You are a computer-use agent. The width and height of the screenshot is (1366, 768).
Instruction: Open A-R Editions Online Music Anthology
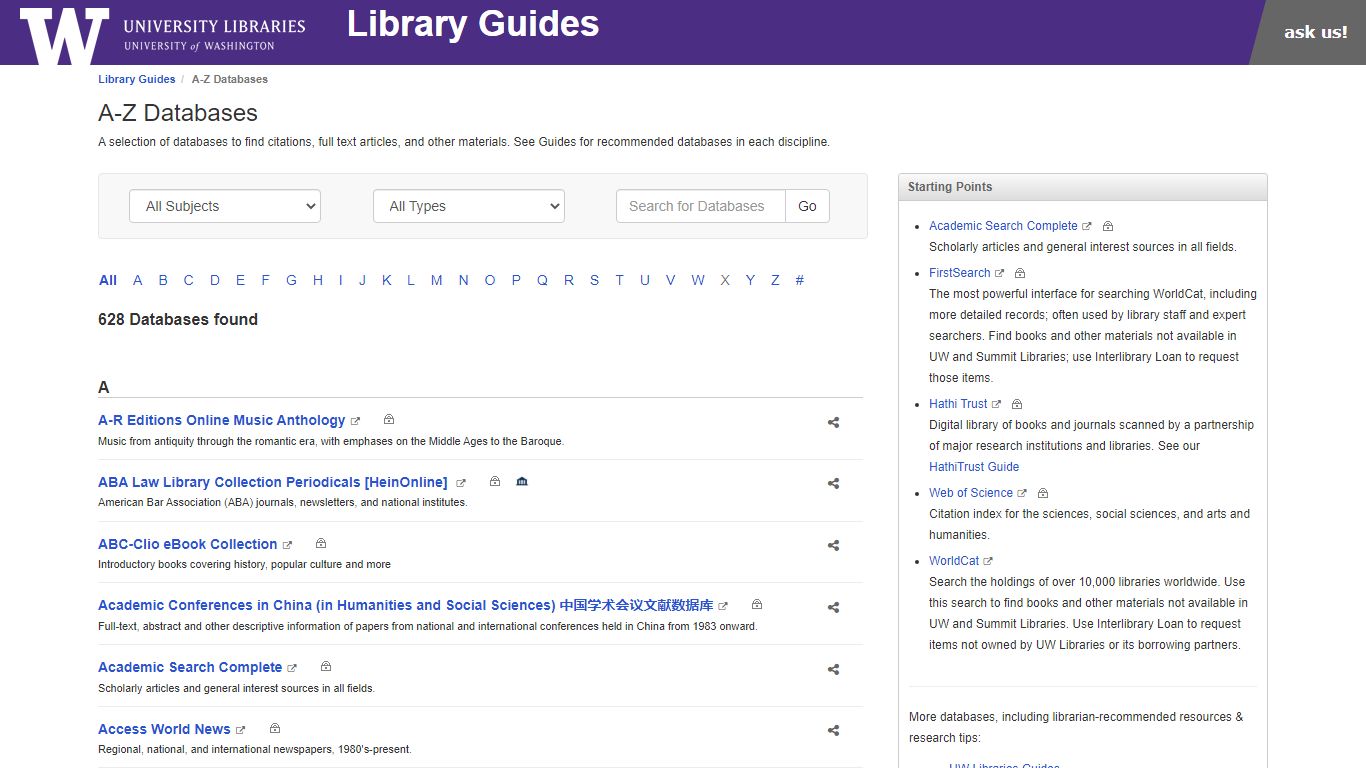[x=222, y=420]
